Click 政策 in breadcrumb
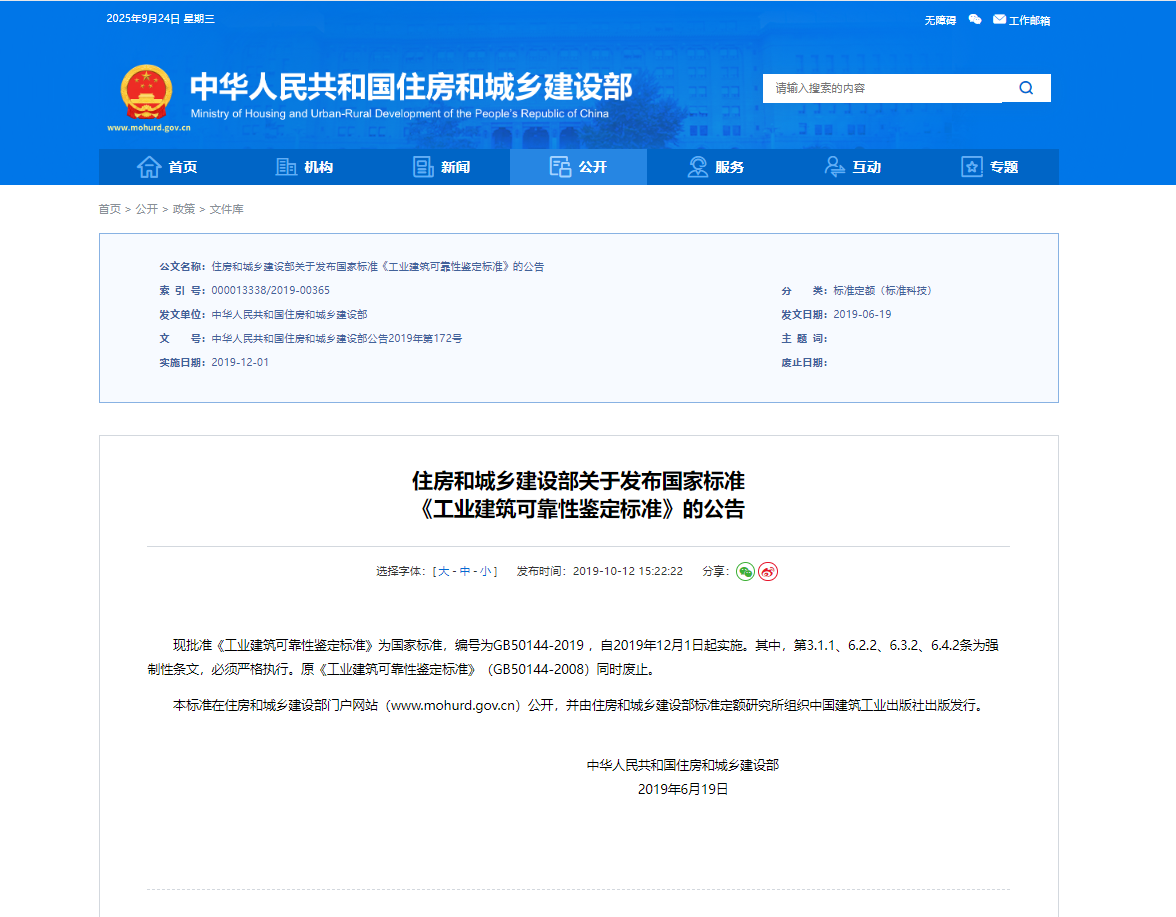This screenshot has height=917, width=1176. (x=184, y=209)
